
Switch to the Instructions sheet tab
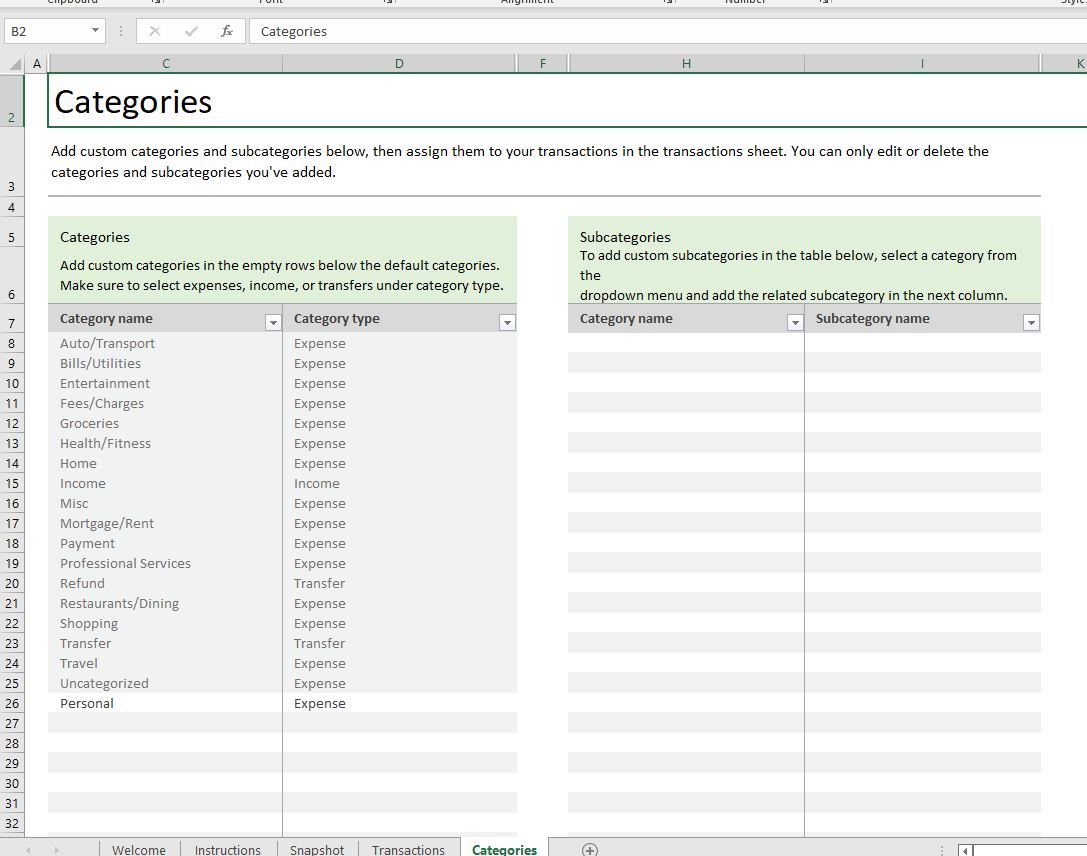click(228, 848)
